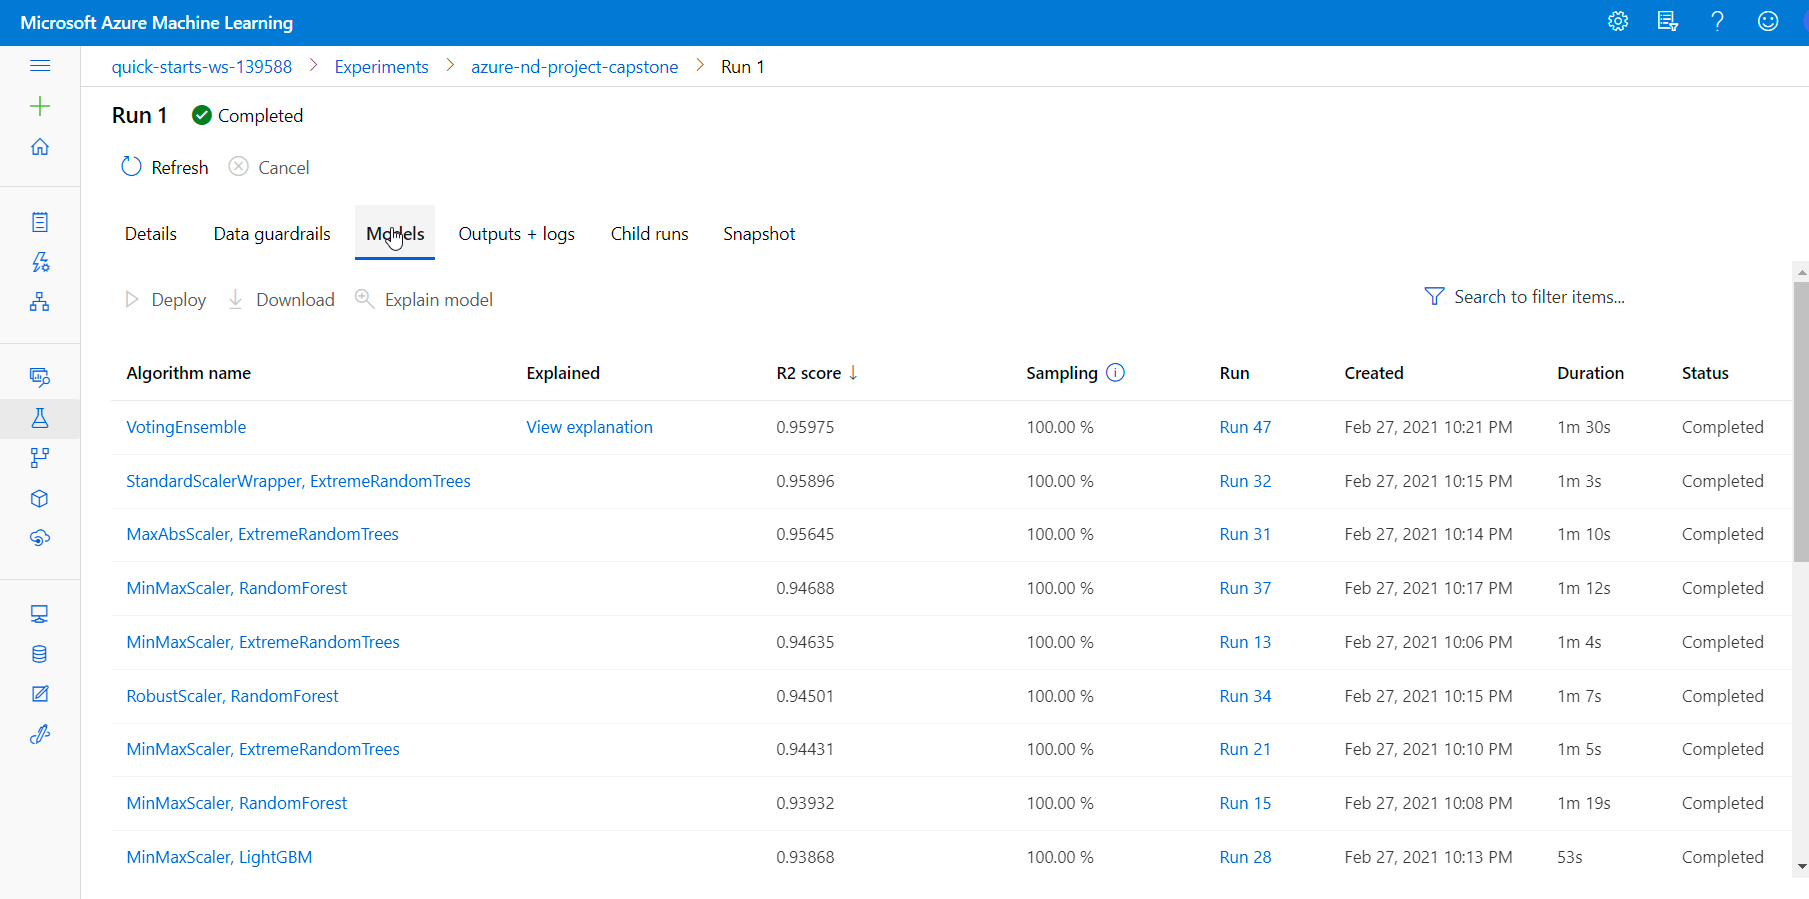Viewport: 1809px width, 899px height.
Task: Open StandardScalerWrapper, ExtremeRandomTrees model
Action: (298, 481)
